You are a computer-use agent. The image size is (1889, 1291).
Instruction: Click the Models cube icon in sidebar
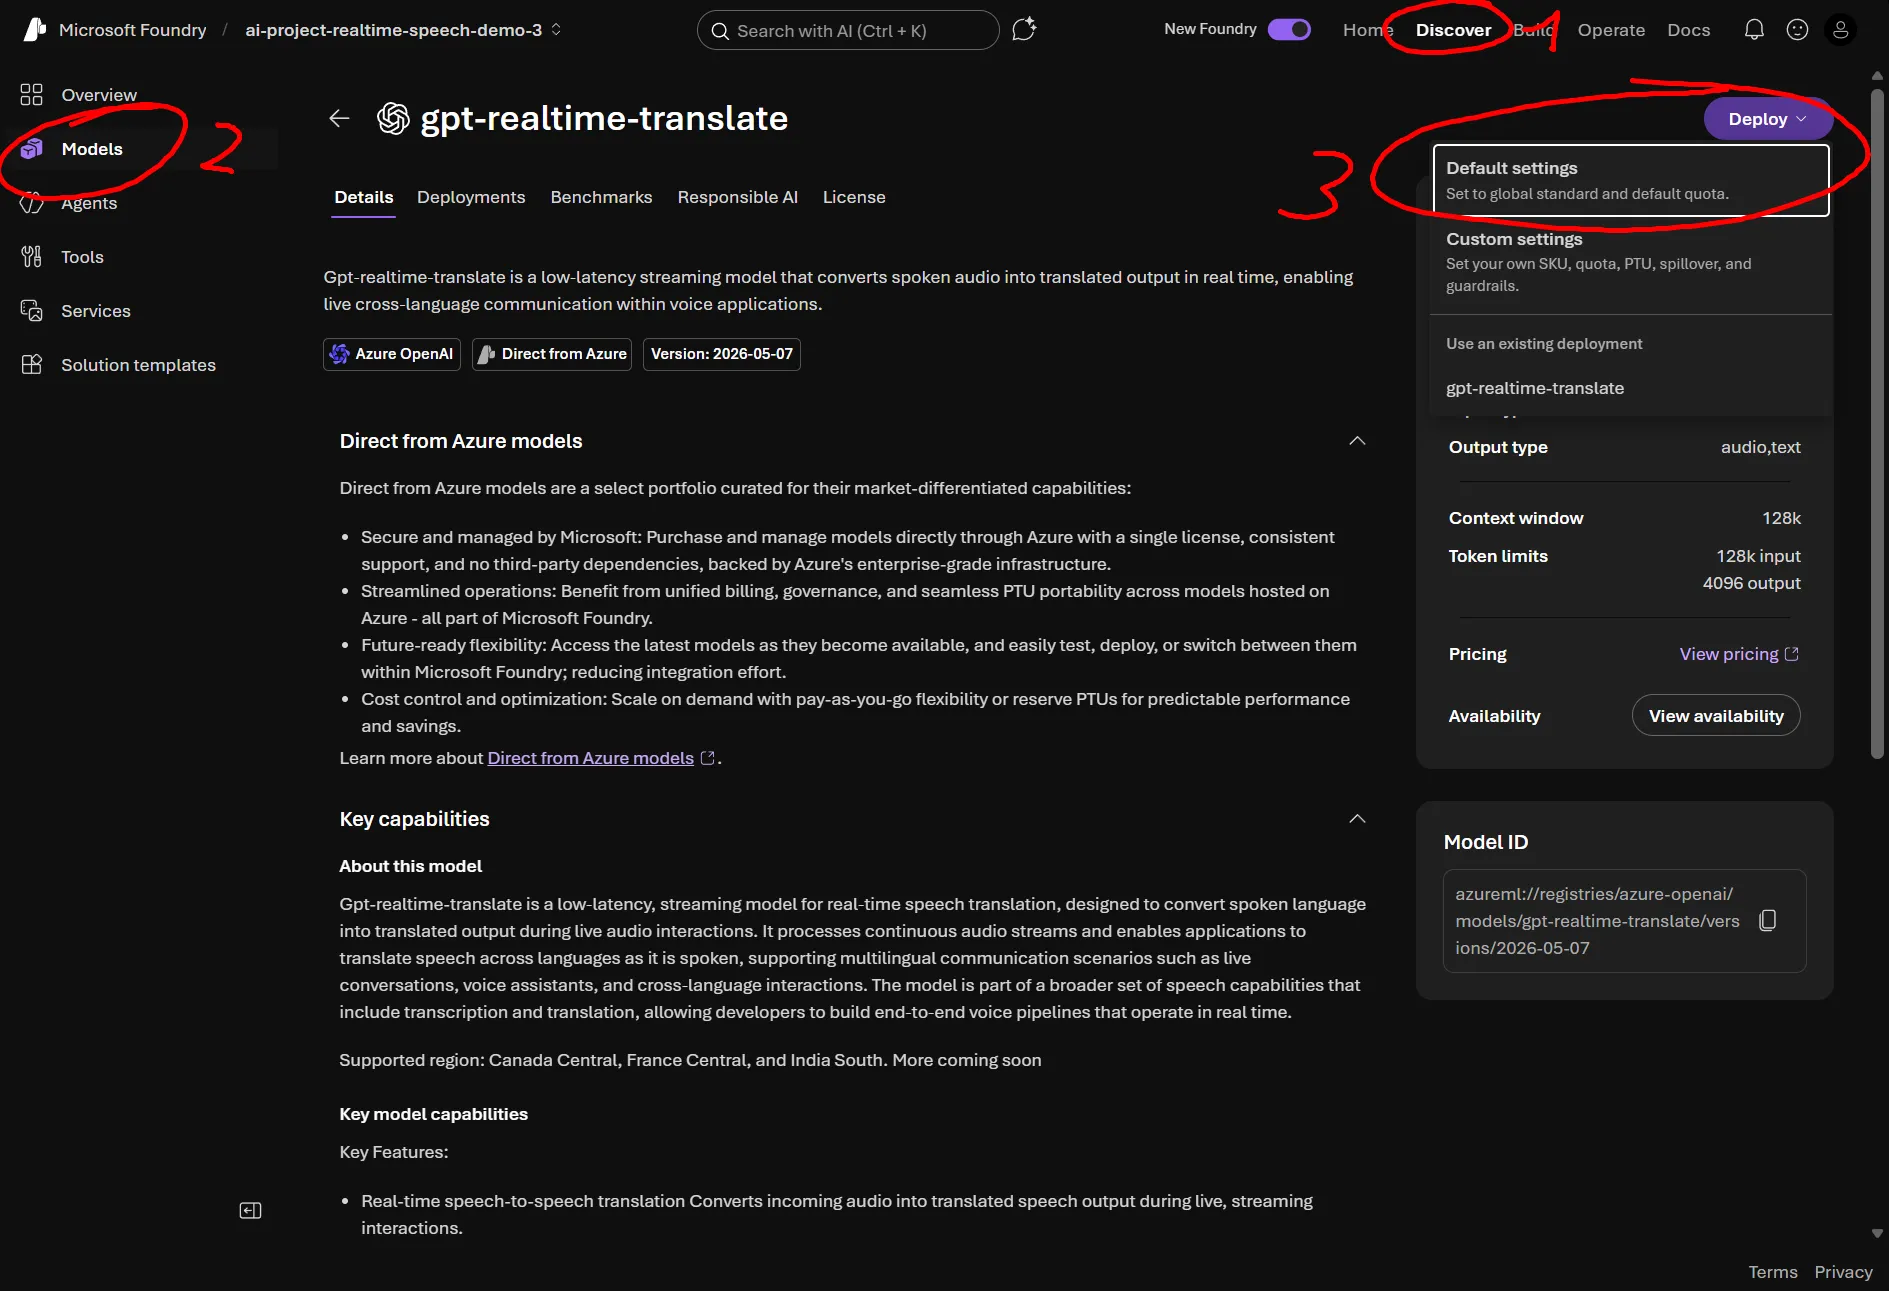(x=32, y=149)
